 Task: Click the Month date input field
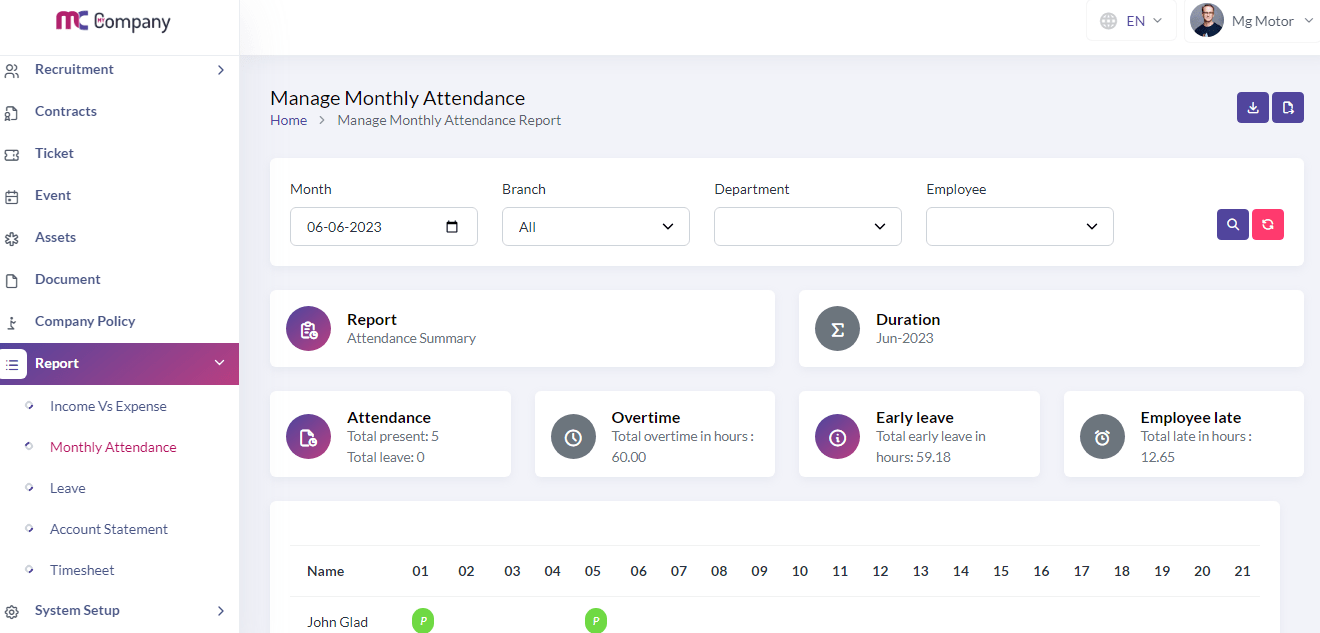(x=370, y=227)
